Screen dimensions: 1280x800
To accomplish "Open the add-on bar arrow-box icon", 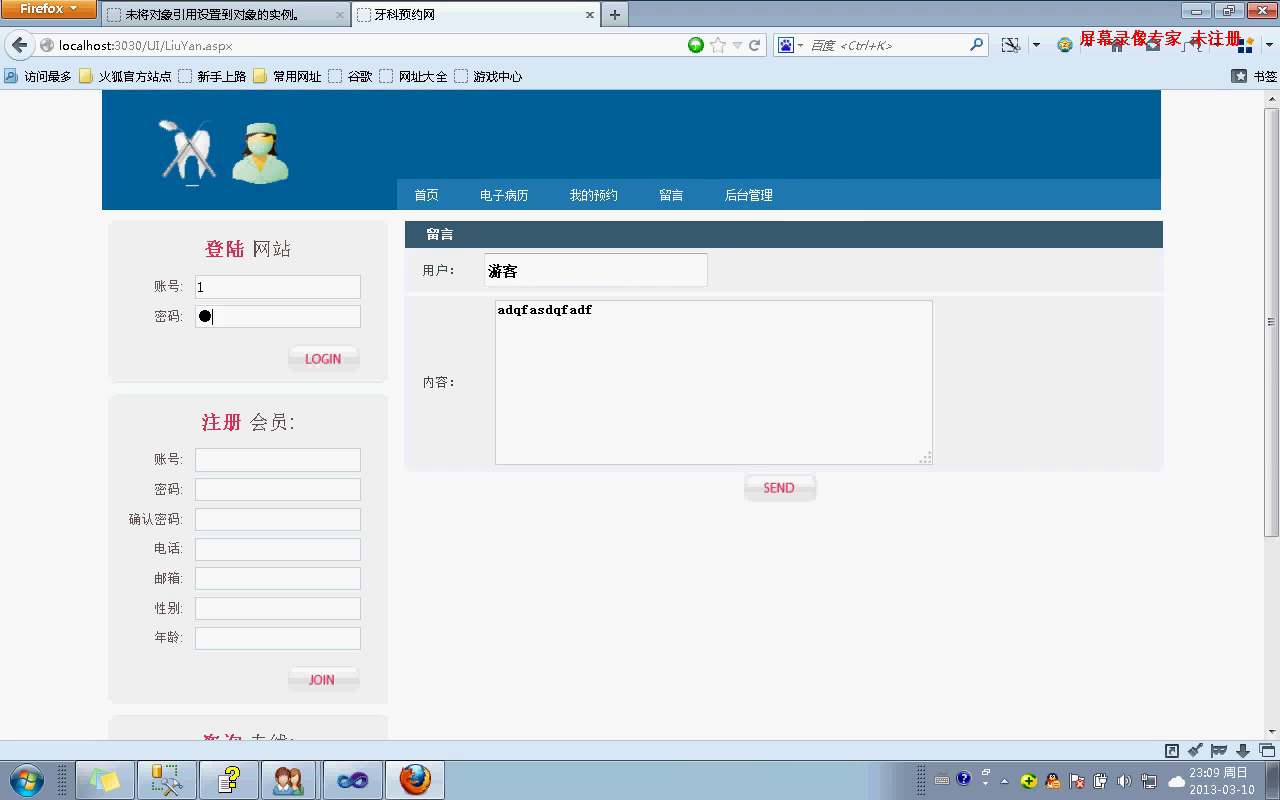I will point(1172,750).
